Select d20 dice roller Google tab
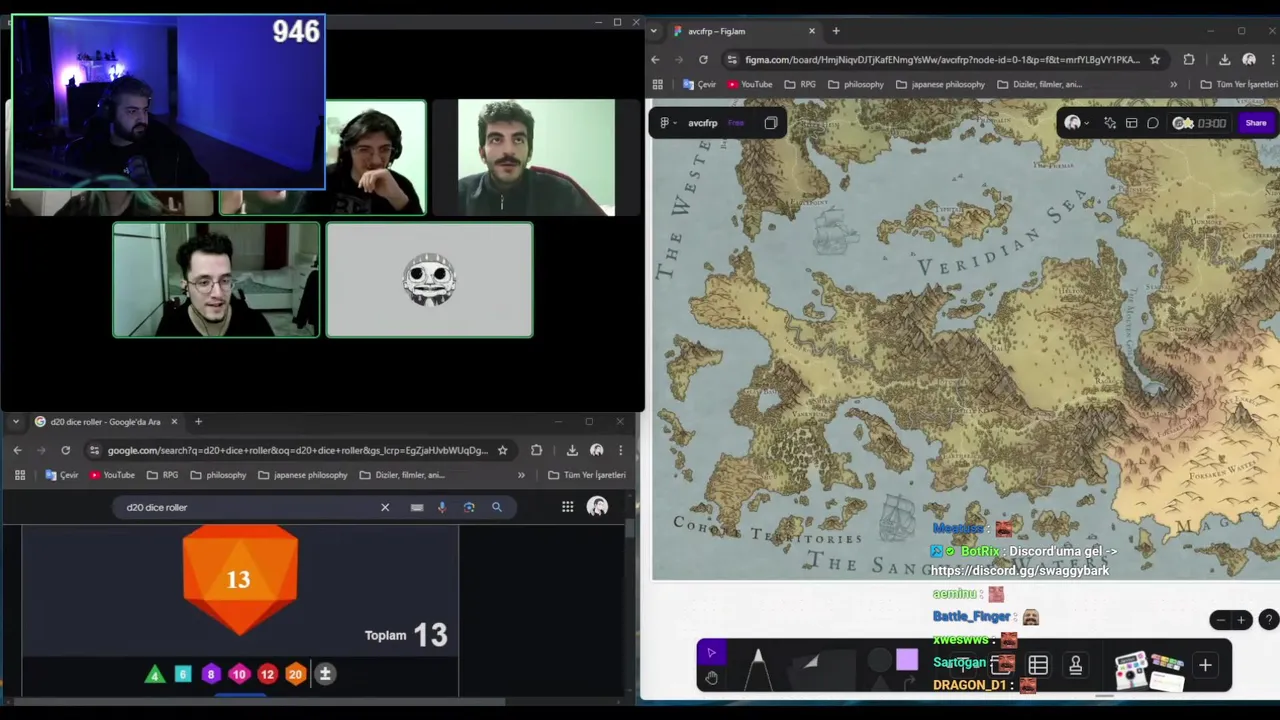This screenshot has width=1280, height=720. pos(106,422)
